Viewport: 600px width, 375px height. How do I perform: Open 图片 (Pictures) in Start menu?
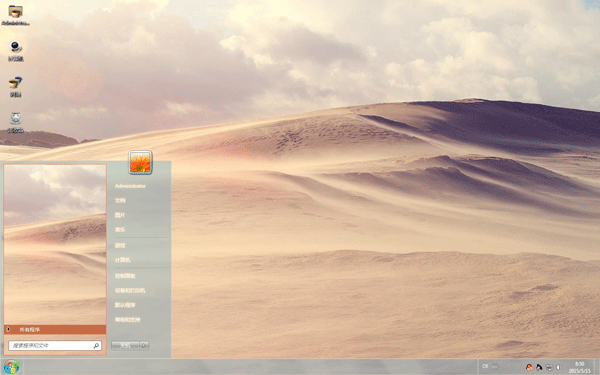click(120, 215)
